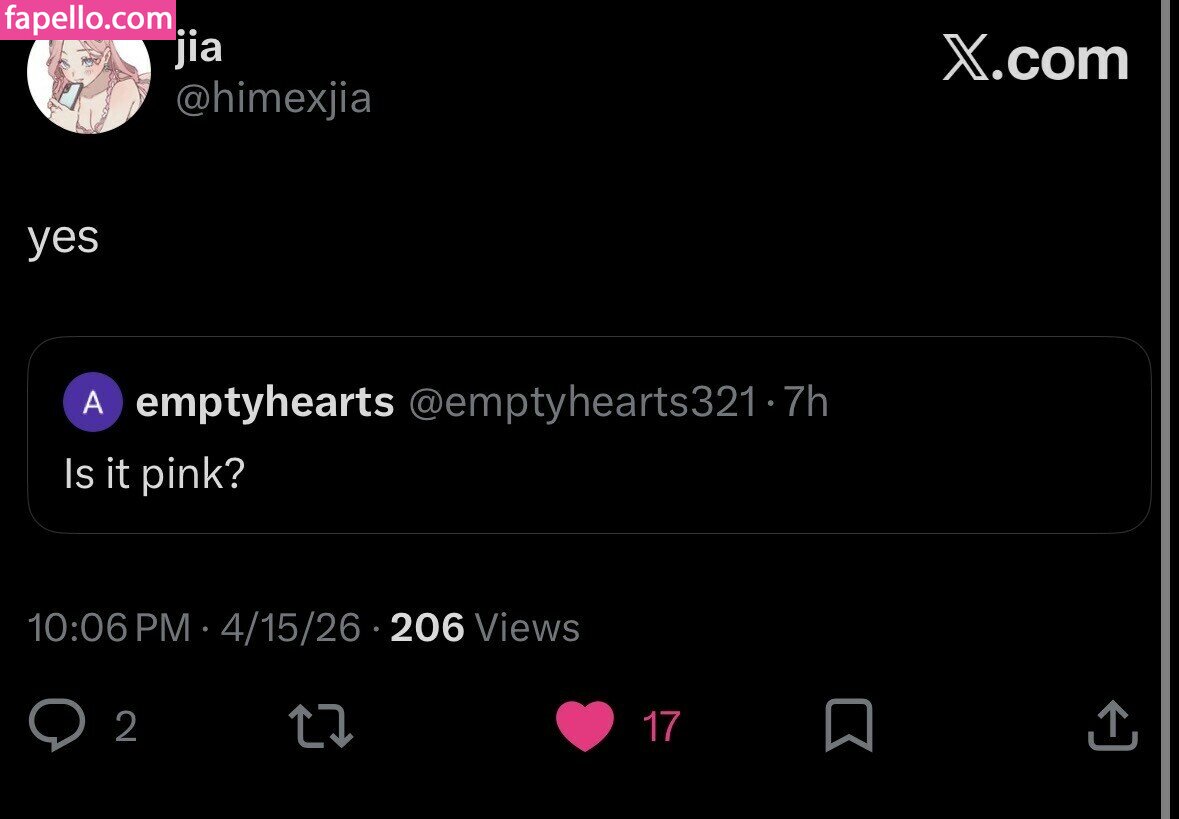Screen dimensions: 1179x819
Task: Open the share icon for this tweet
Action: (1112, 726)
